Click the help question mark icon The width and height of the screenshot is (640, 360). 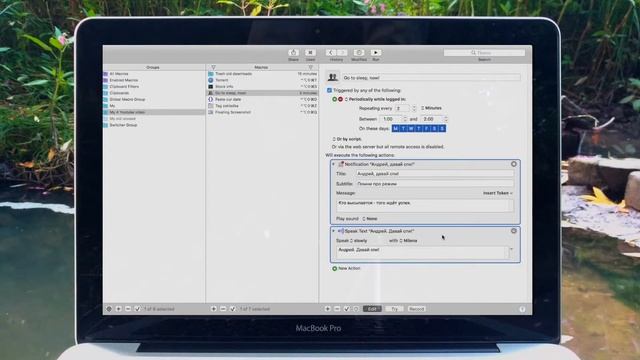point(522,309)
